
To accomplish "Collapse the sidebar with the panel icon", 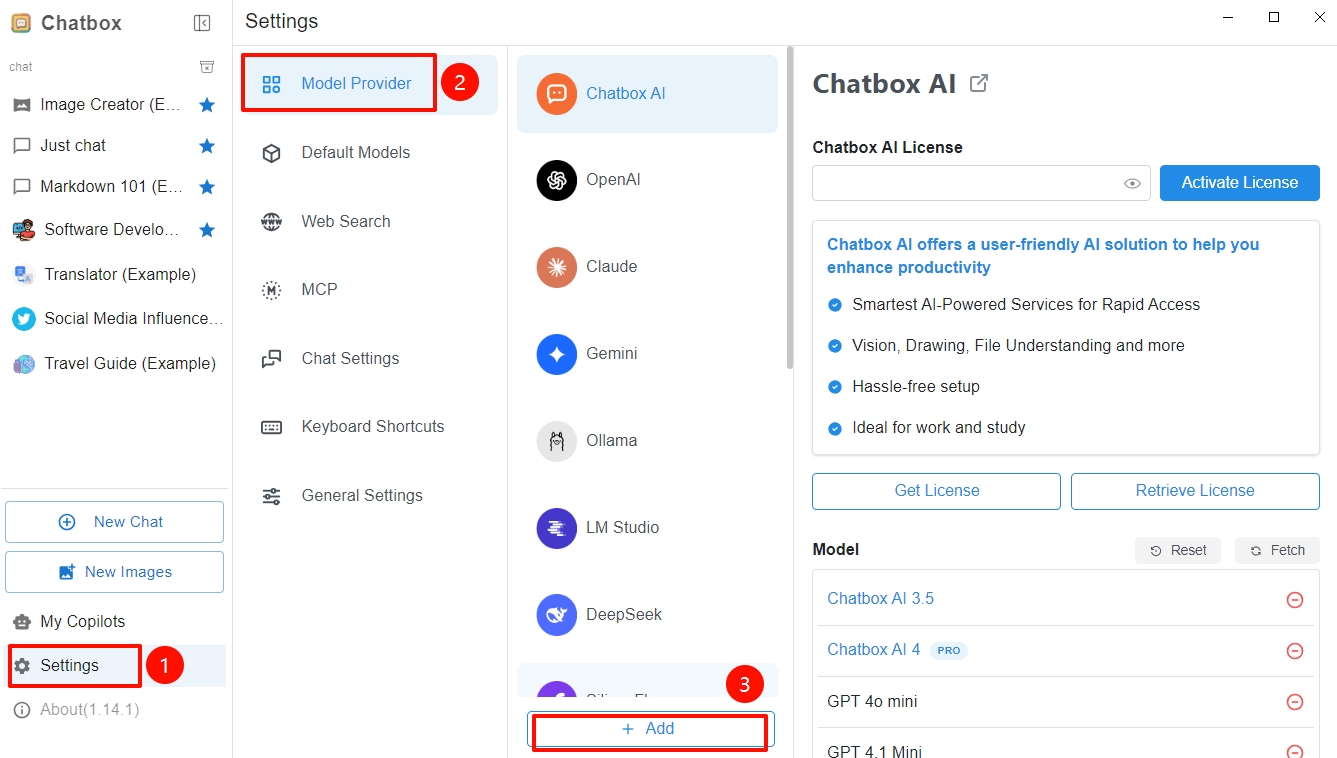I will click(x=202, y=23).
